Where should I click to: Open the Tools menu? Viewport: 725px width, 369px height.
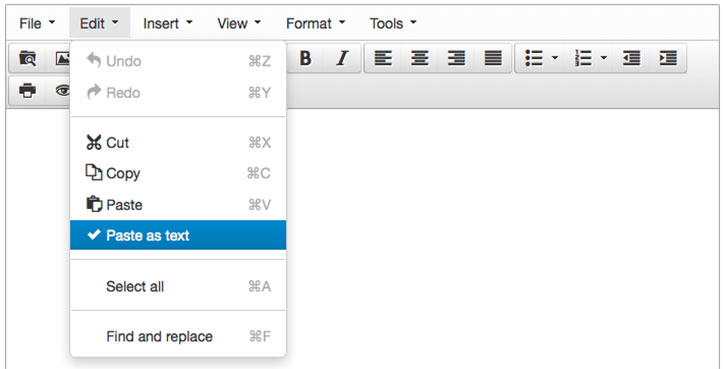[393, 23]
